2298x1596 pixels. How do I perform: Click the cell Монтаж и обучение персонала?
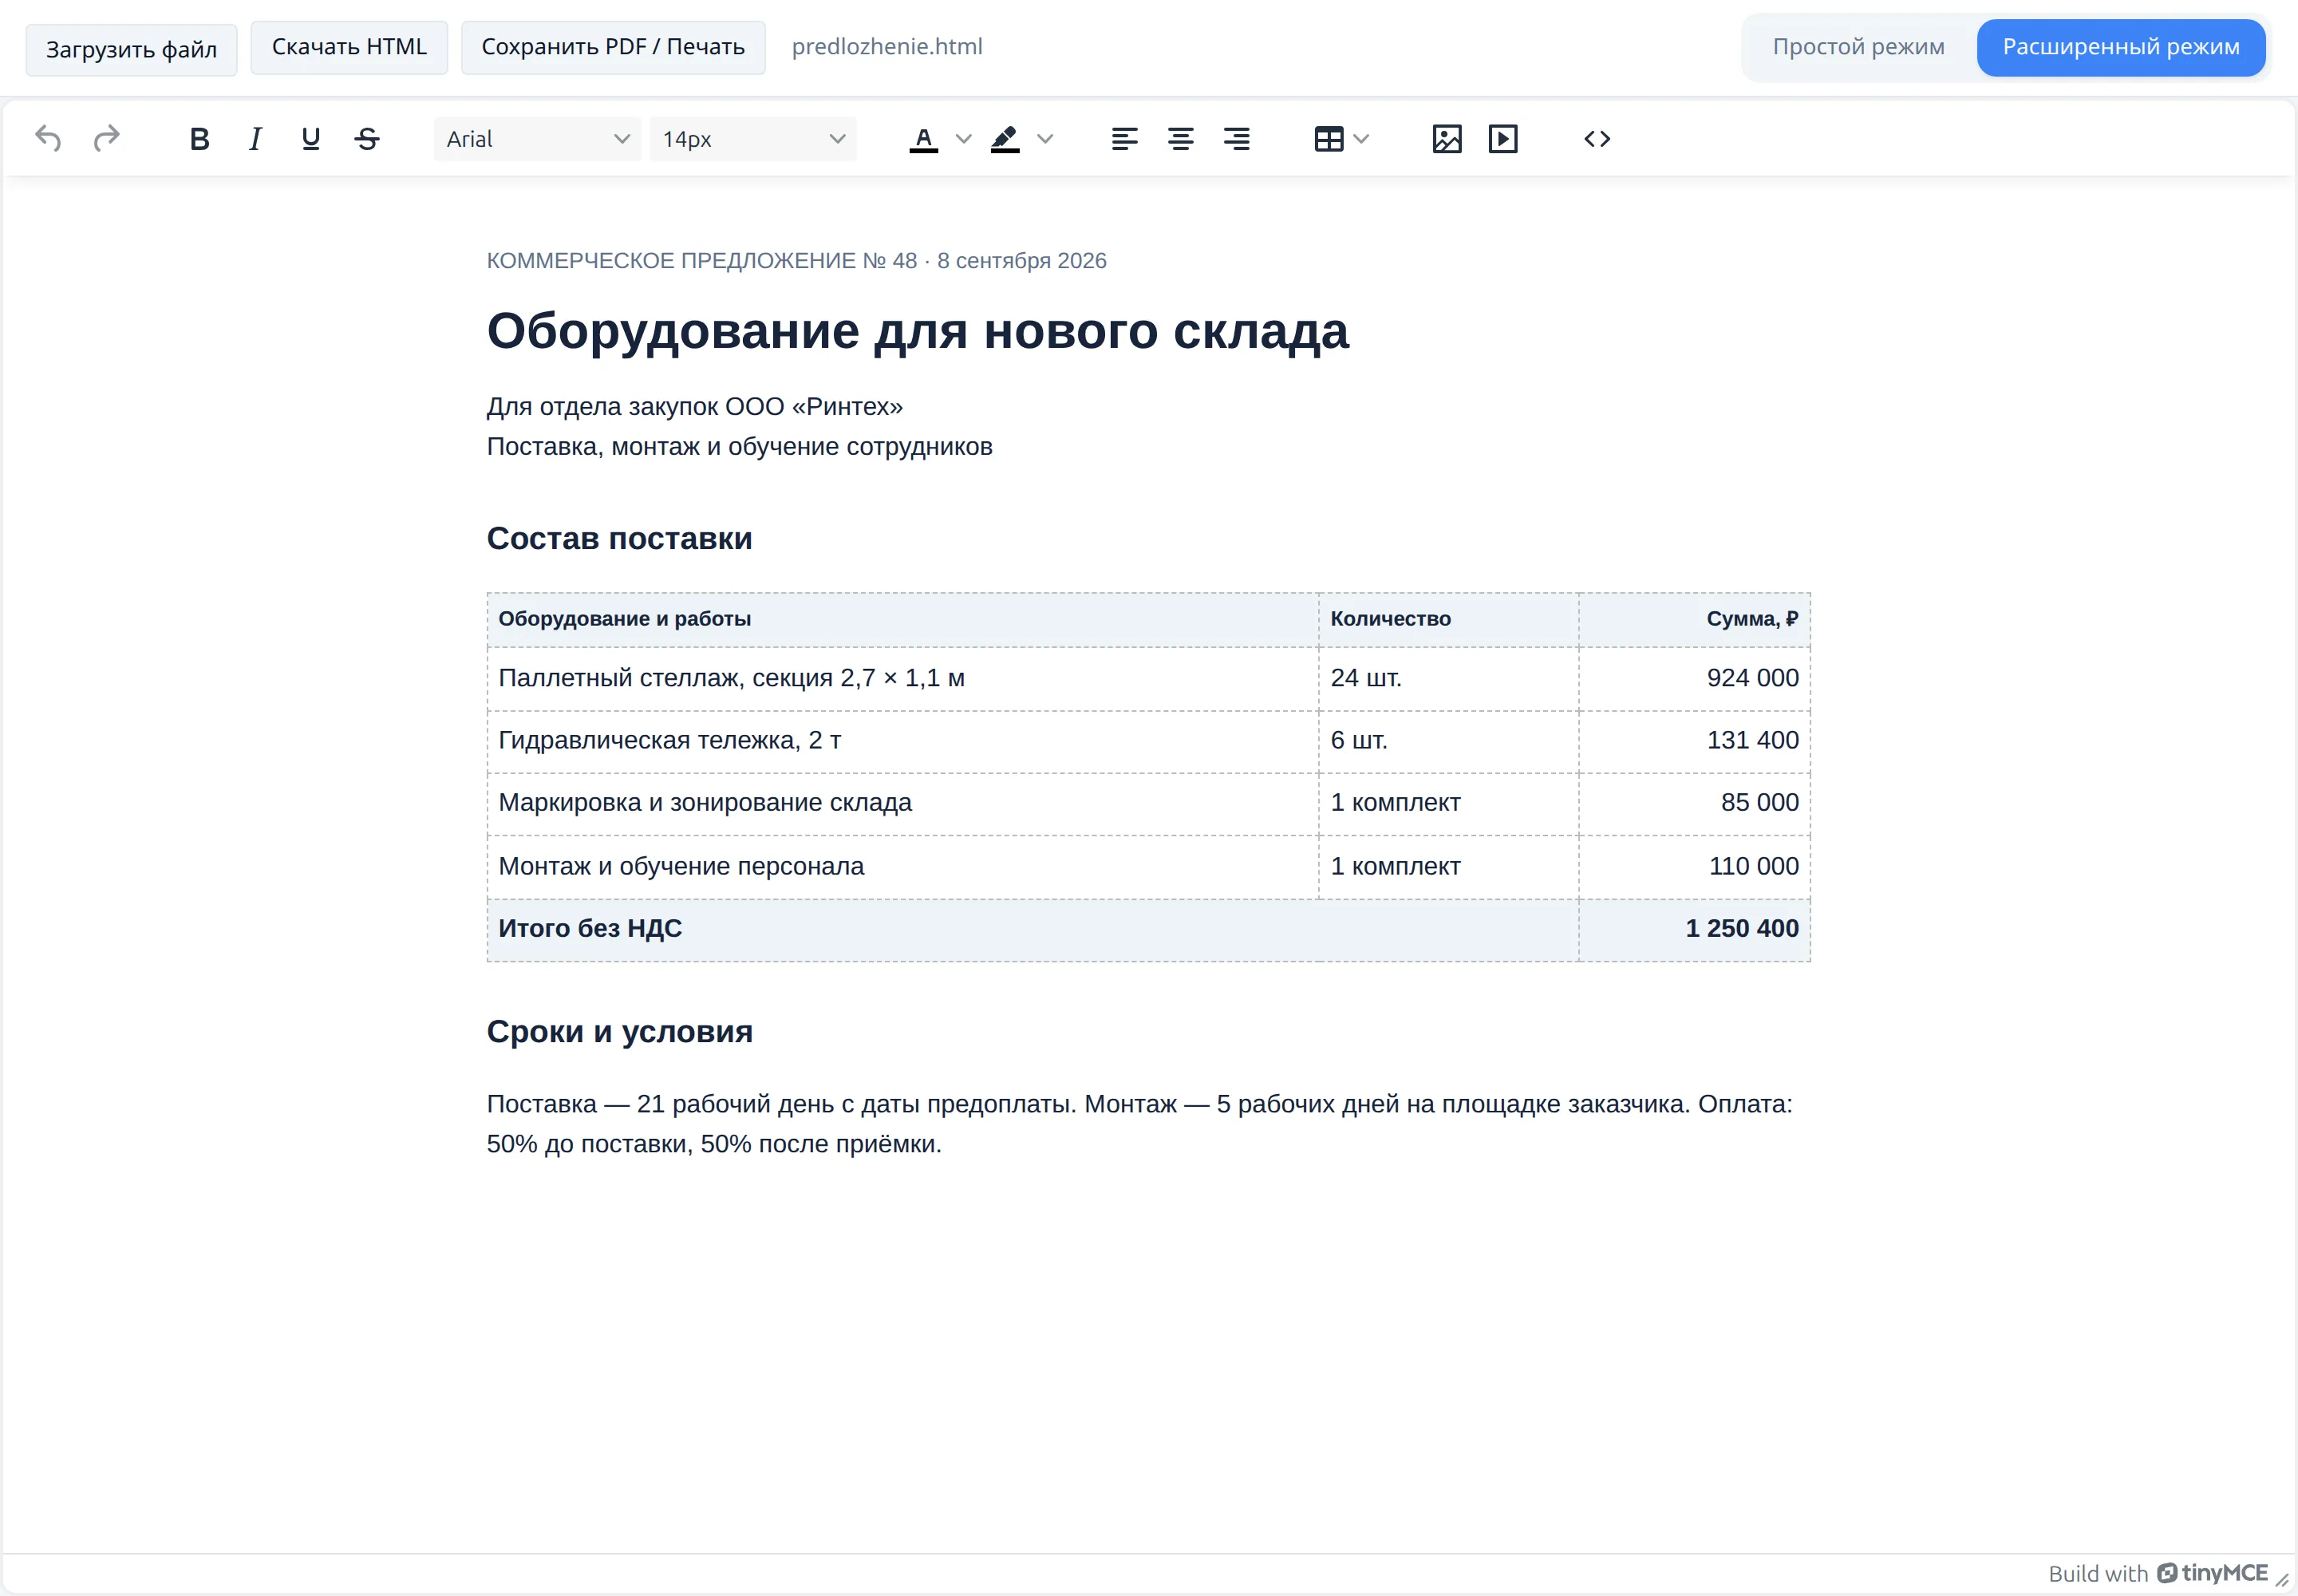tap(902, 867)
